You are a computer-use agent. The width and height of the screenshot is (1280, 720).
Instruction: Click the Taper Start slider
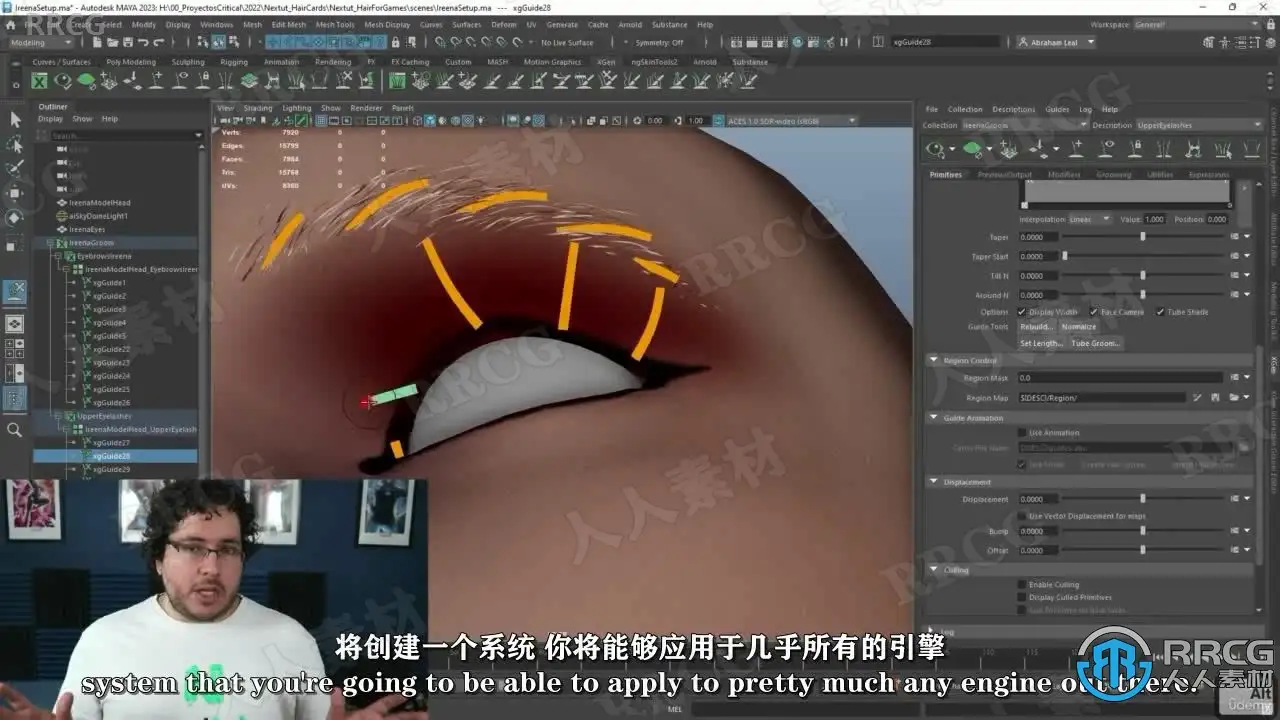1143,256
